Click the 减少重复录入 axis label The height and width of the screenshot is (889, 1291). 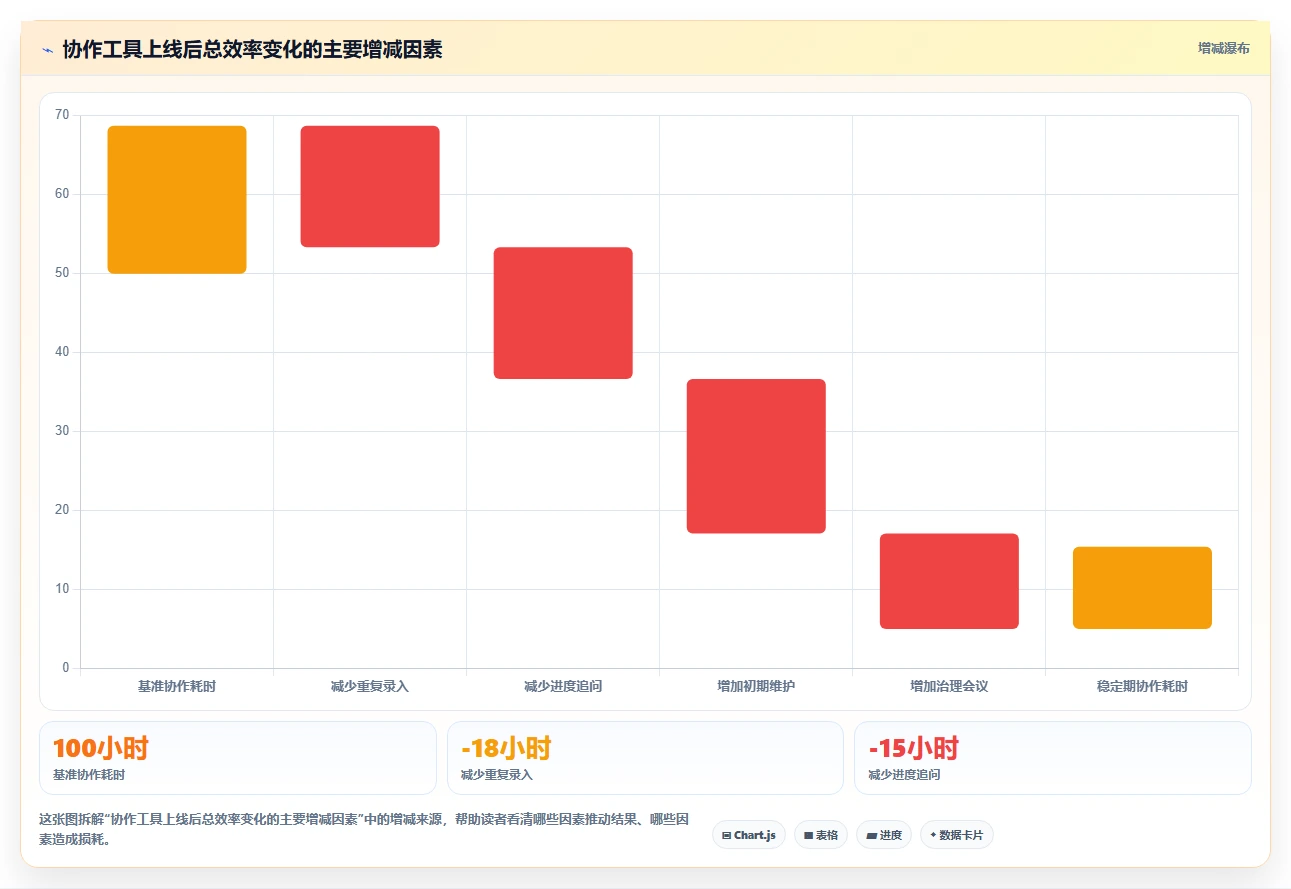point(370,687)
